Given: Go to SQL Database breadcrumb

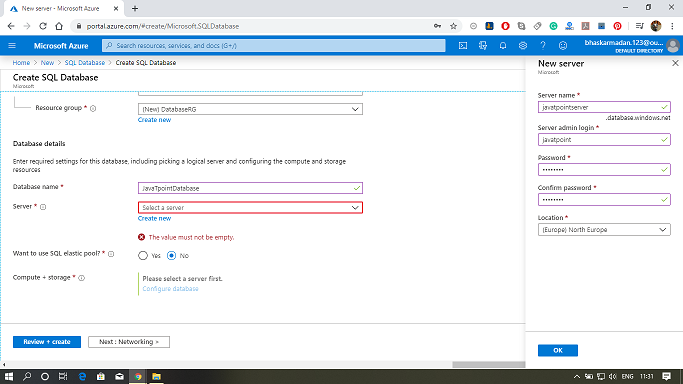Looking at the screenshot, I should pyautogui.click(x=85, y=63).
